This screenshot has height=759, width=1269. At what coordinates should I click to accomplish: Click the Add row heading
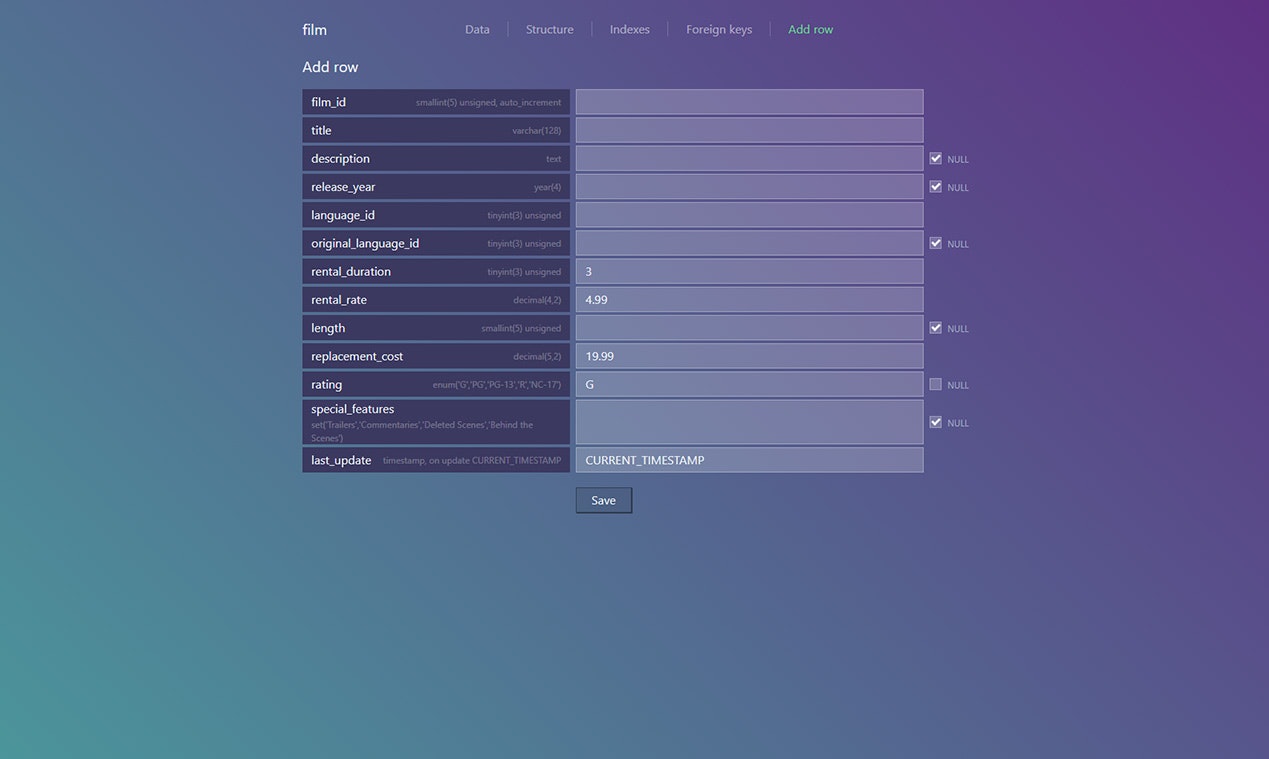[330, 67]
